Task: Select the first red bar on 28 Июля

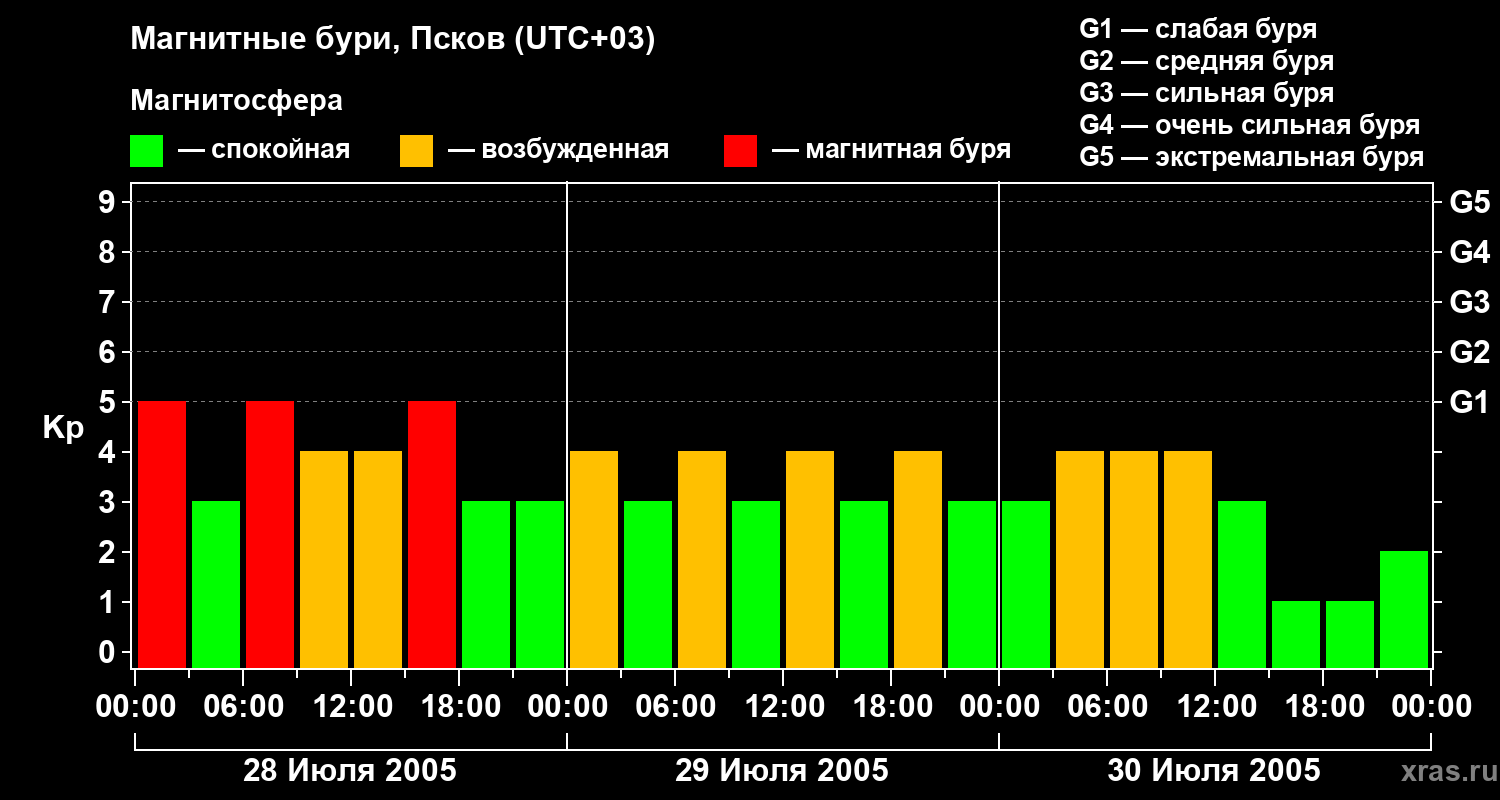Action: coord(161,534)
